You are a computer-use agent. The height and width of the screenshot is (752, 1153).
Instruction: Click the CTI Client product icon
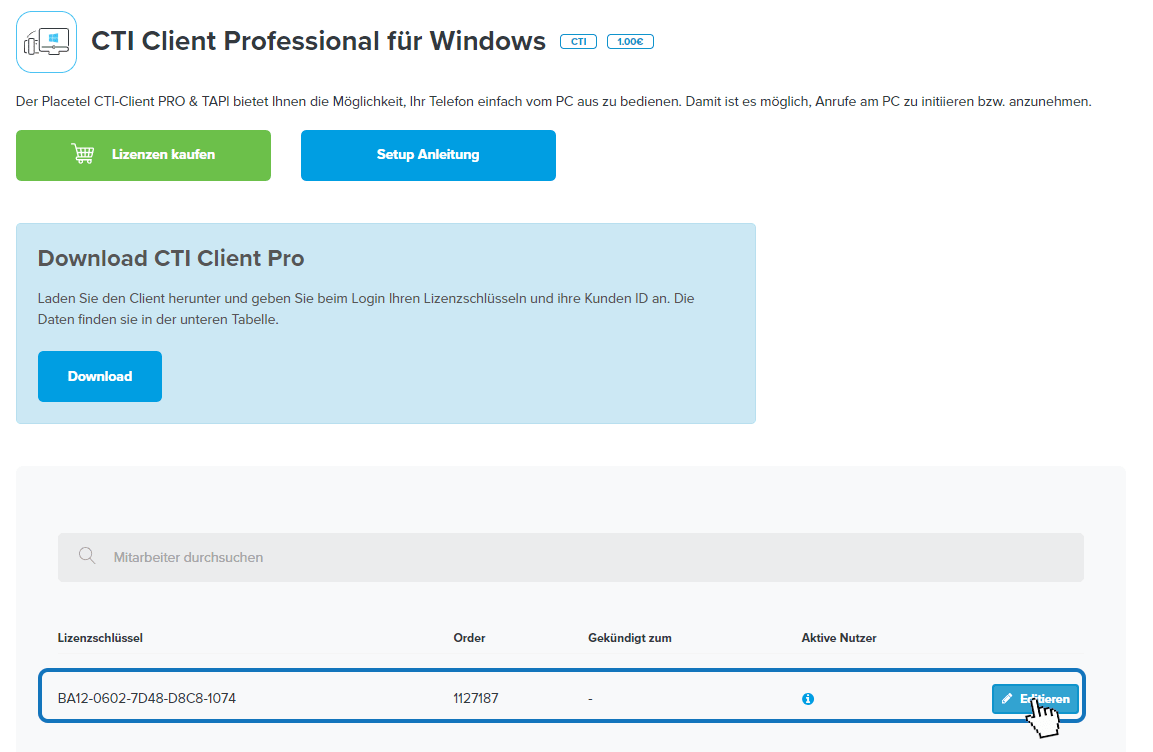(x=46, y=42)
